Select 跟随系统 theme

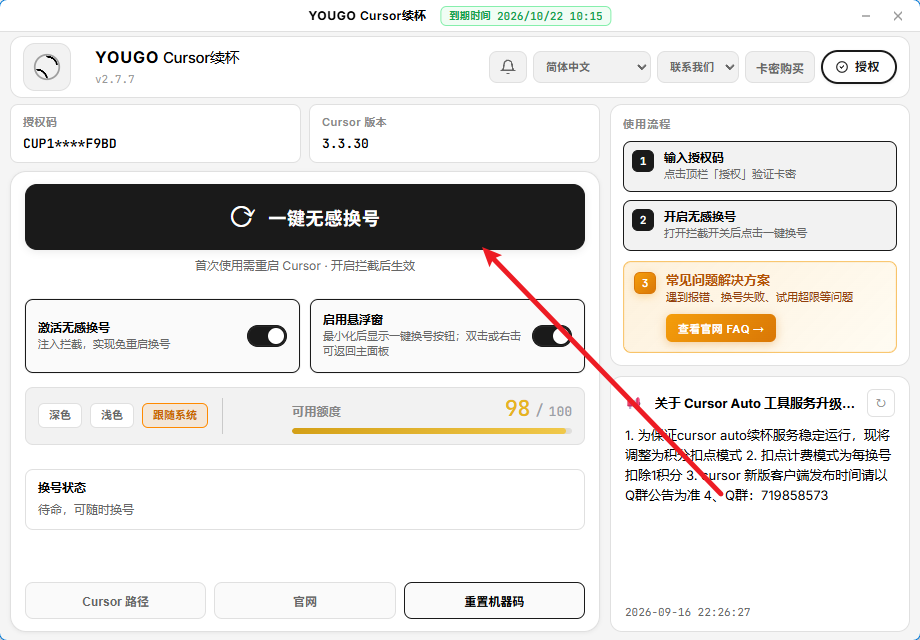[x=175, y=415]
